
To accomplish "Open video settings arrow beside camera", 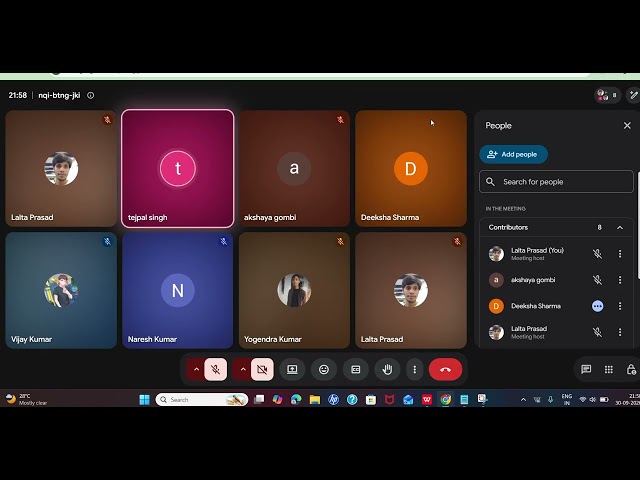I will [x=243, y=369].
